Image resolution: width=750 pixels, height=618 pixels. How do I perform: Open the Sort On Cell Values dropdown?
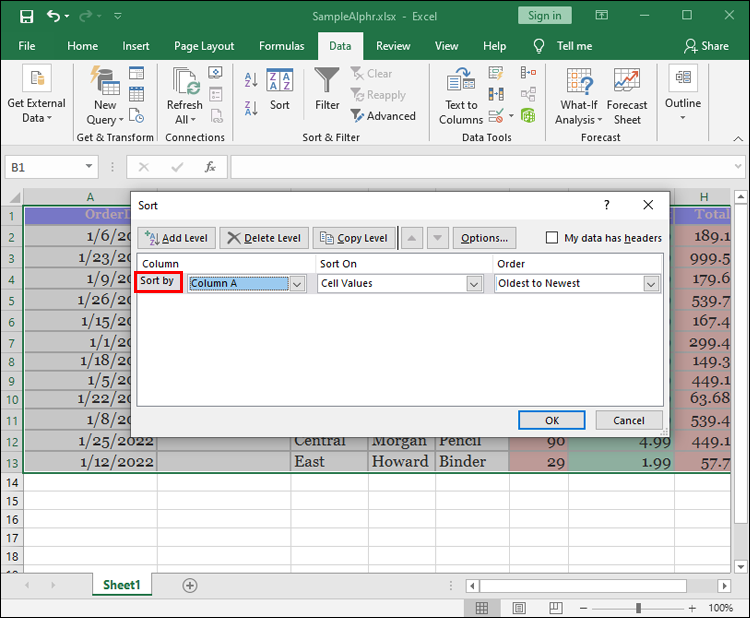(x=474, y=284)
